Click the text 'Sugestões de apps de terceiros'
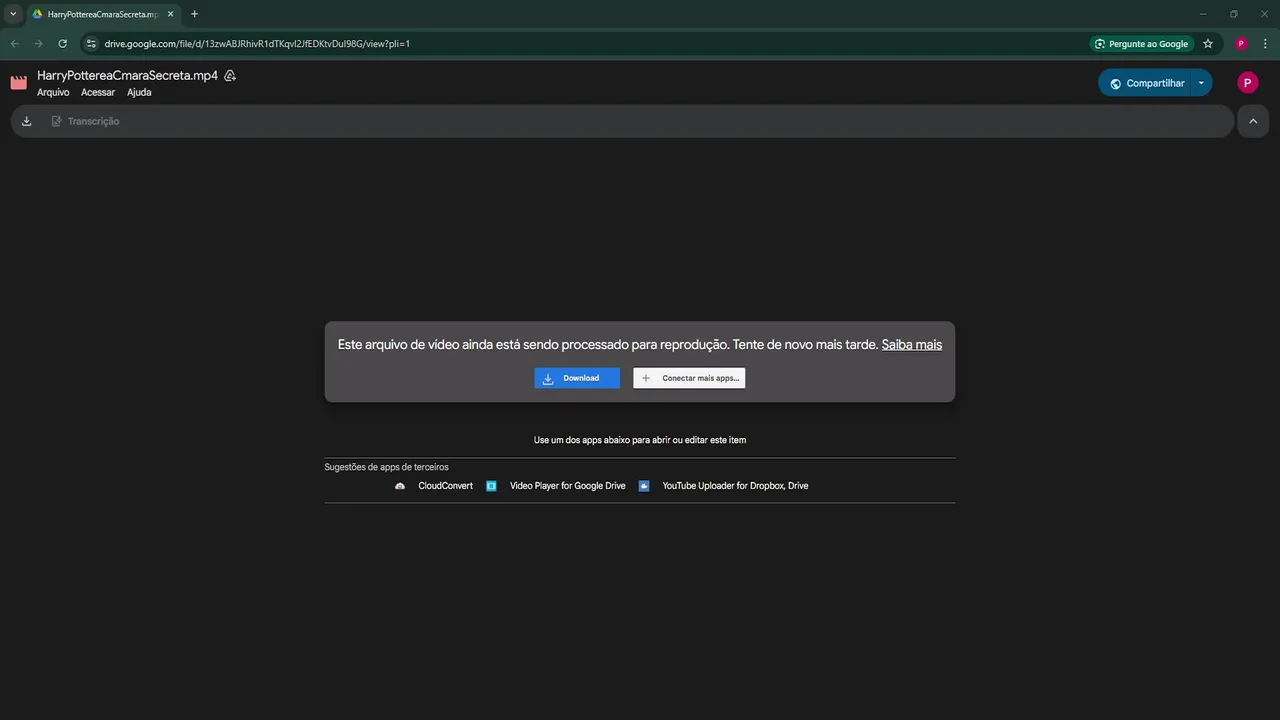The image size is (1280, 720). (386, 467)
